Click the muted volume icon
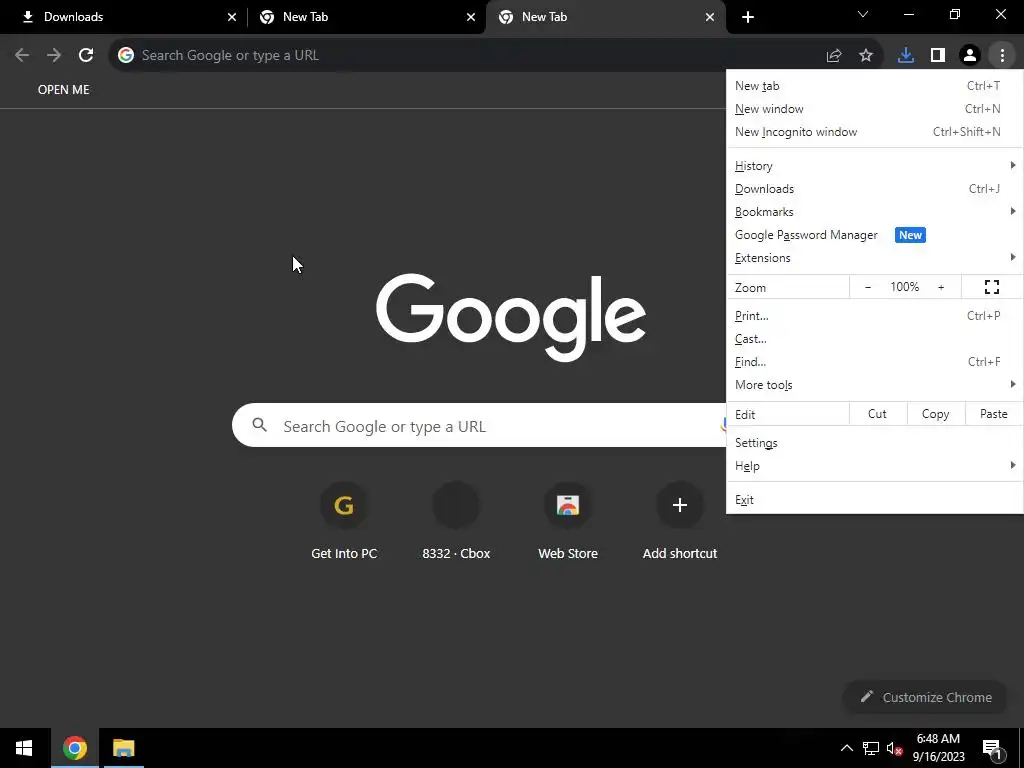 tap(894, 748)
